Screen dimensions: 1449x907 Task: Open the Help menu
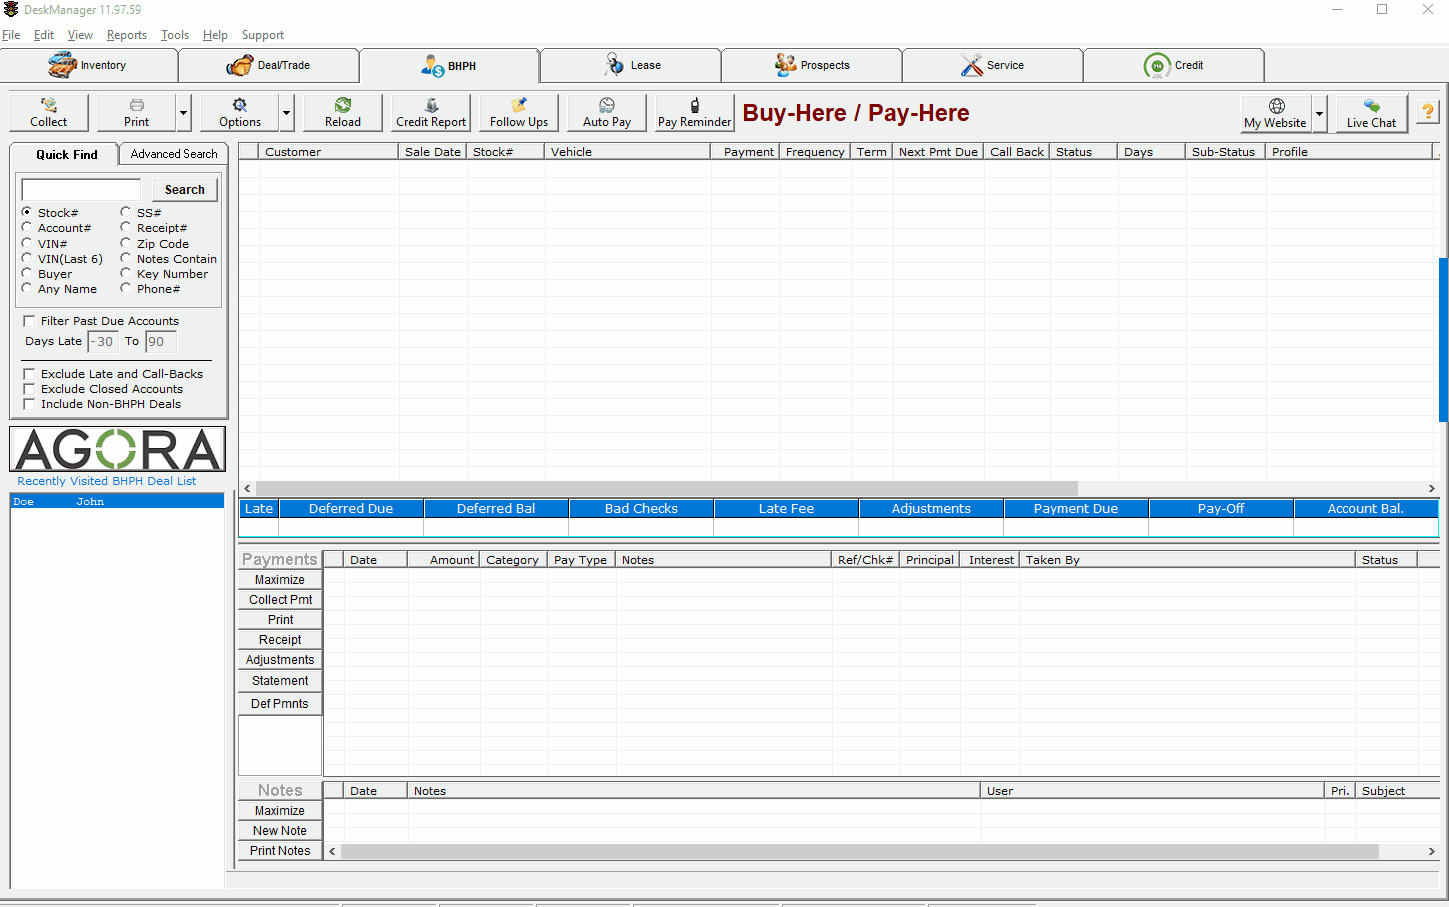coord(215,35)
